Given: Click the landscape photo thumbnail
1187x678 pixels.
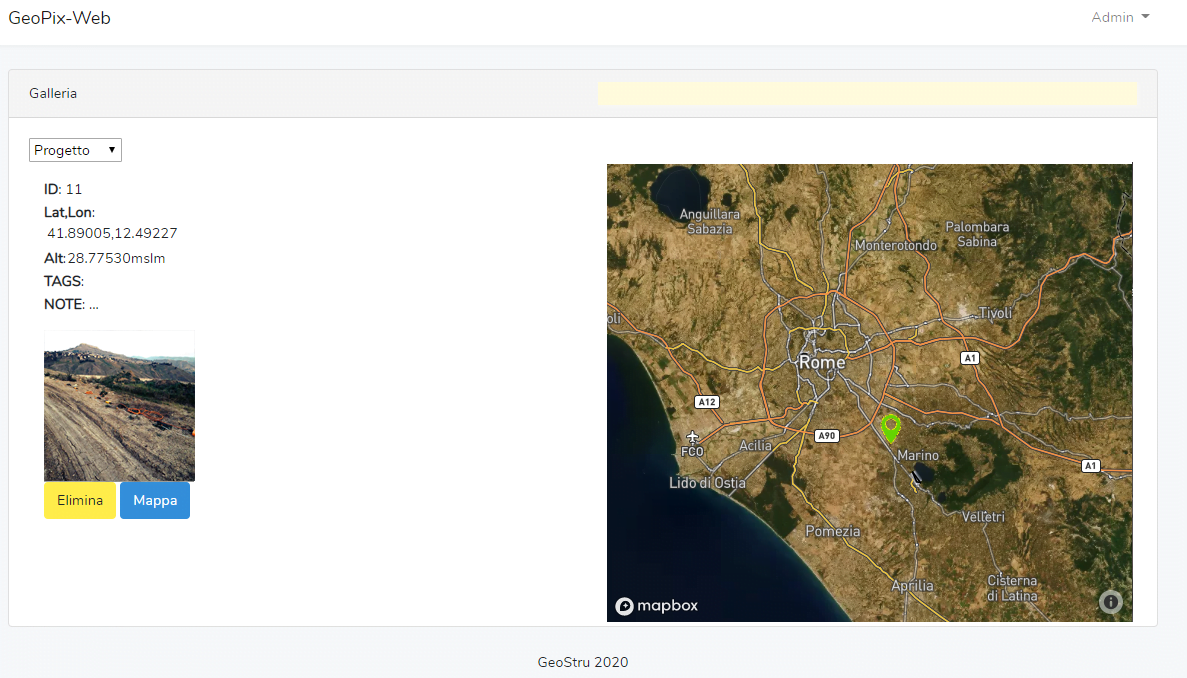Looking at the screenshot, I should 119,404.
